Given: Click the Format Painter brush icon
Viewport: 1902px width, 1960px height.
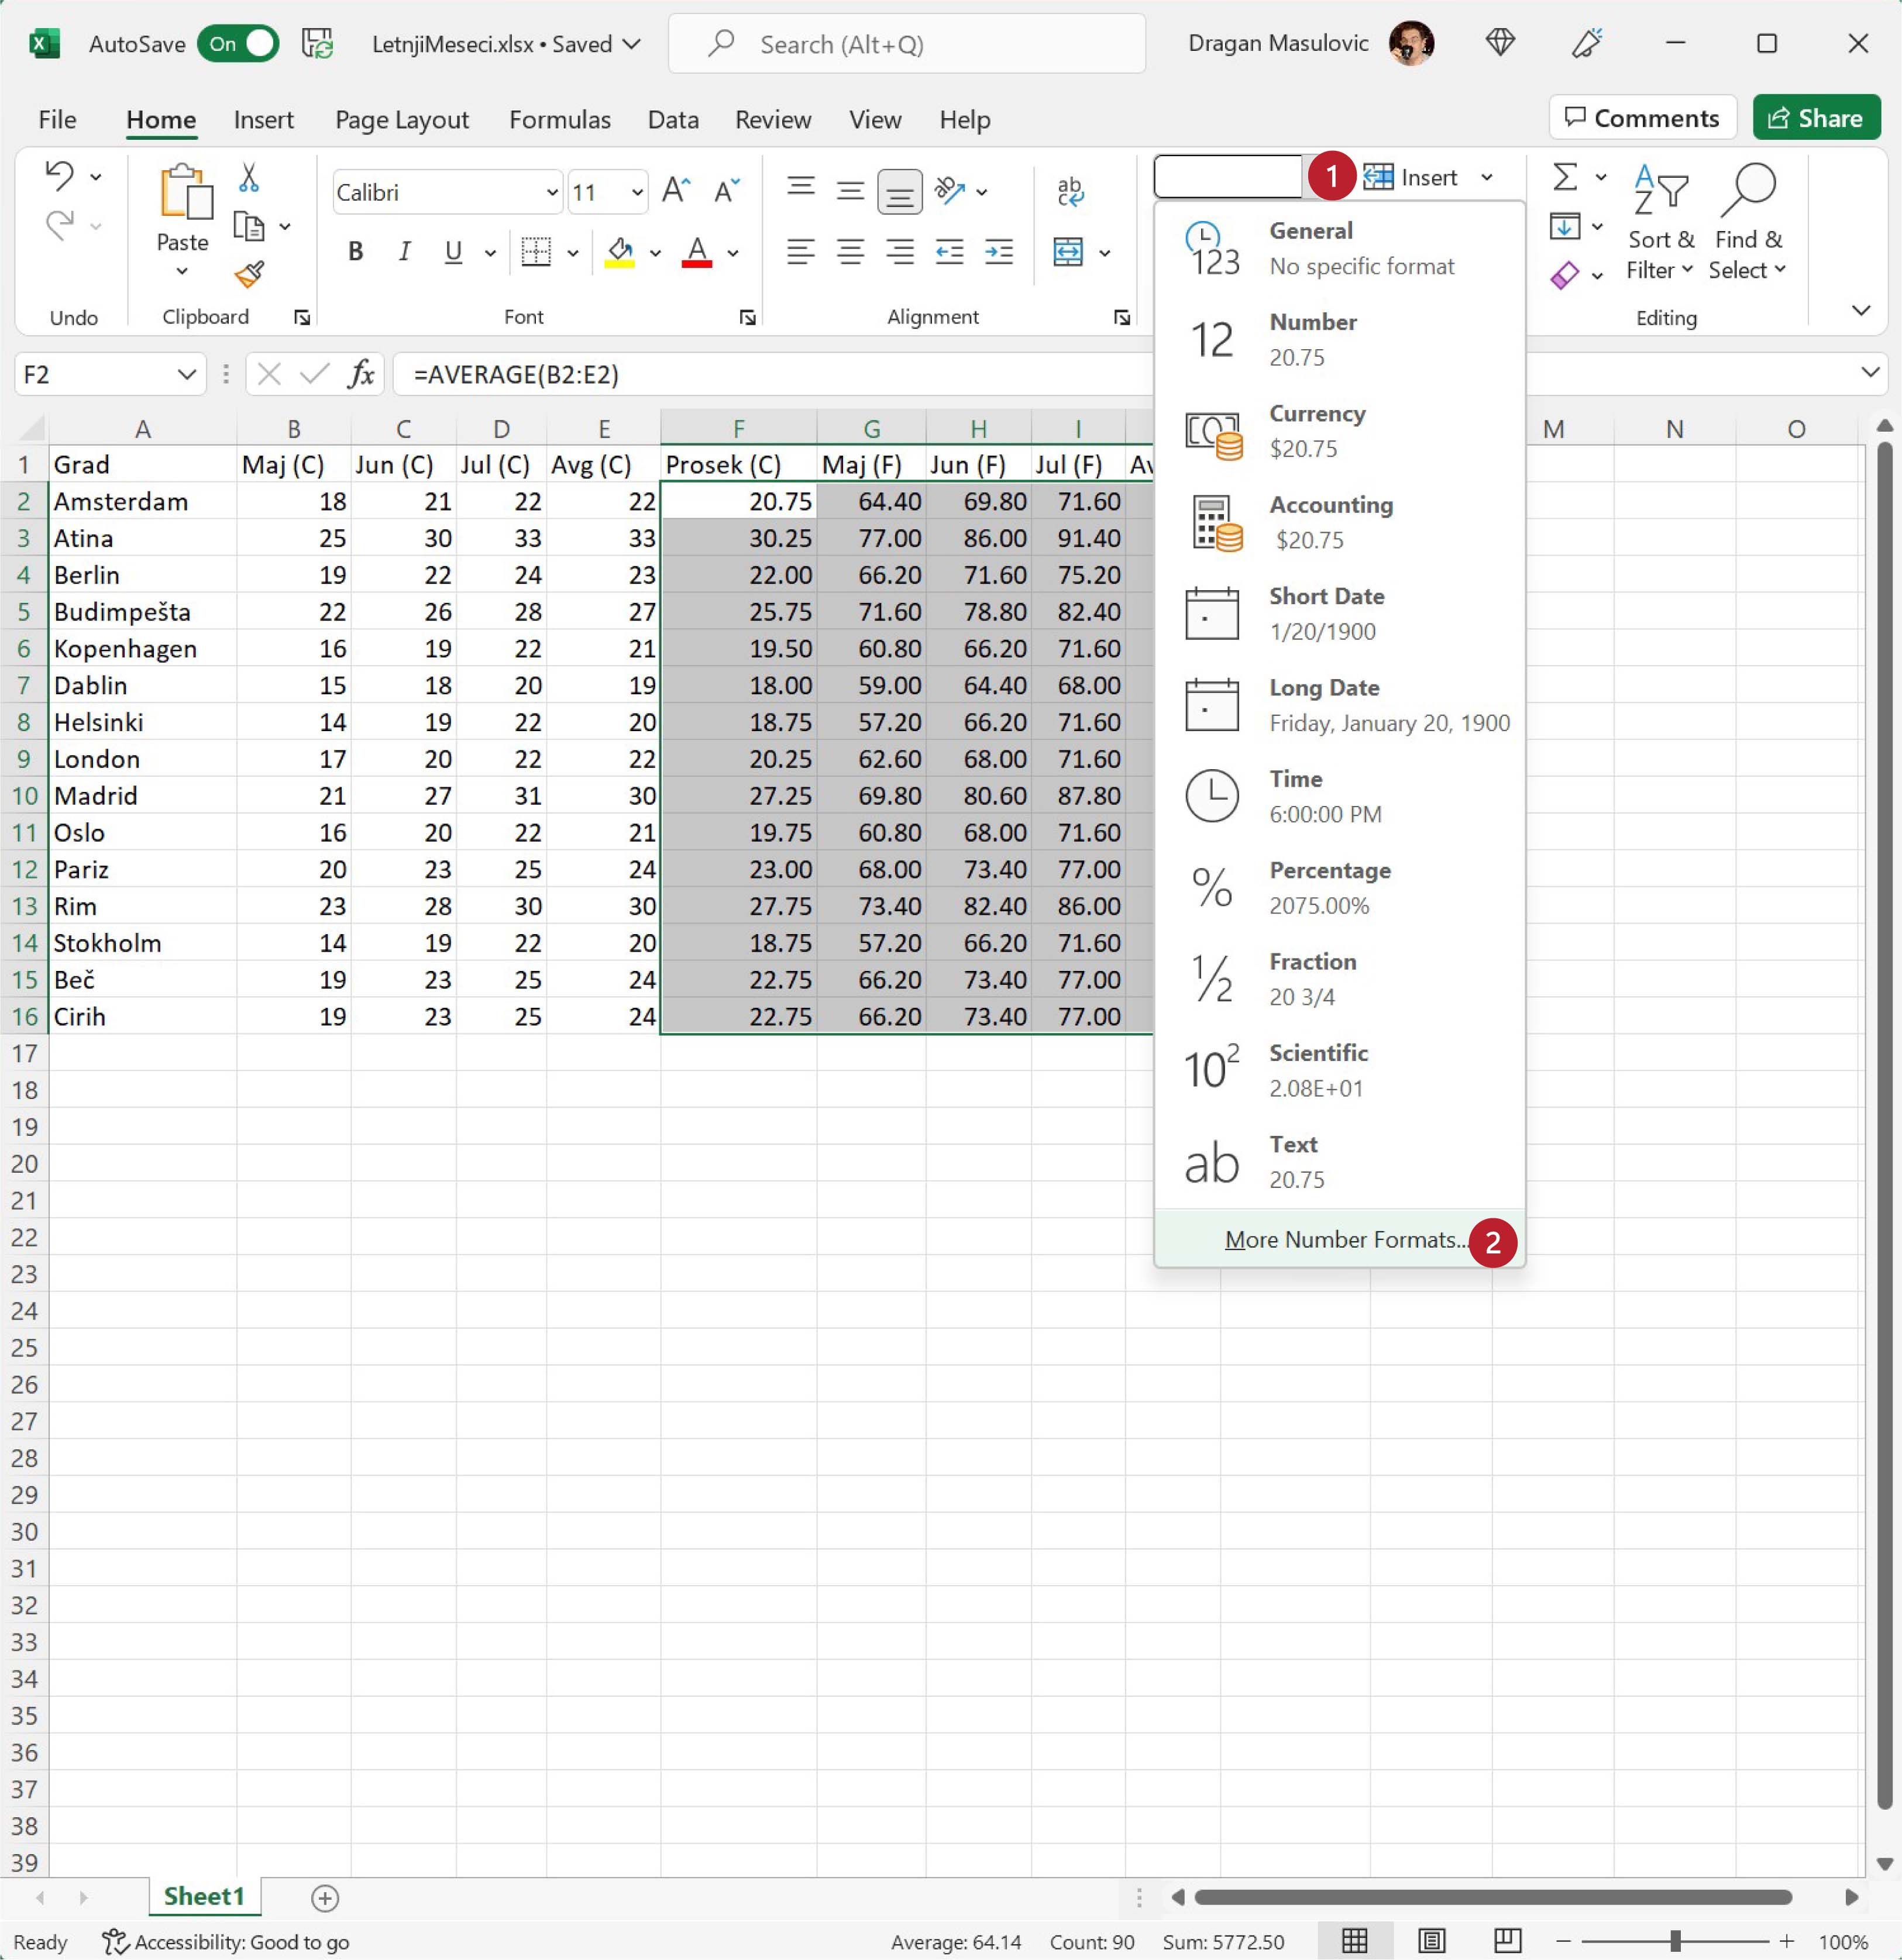Looking at the screenshot, I should (x=249, y=274).
